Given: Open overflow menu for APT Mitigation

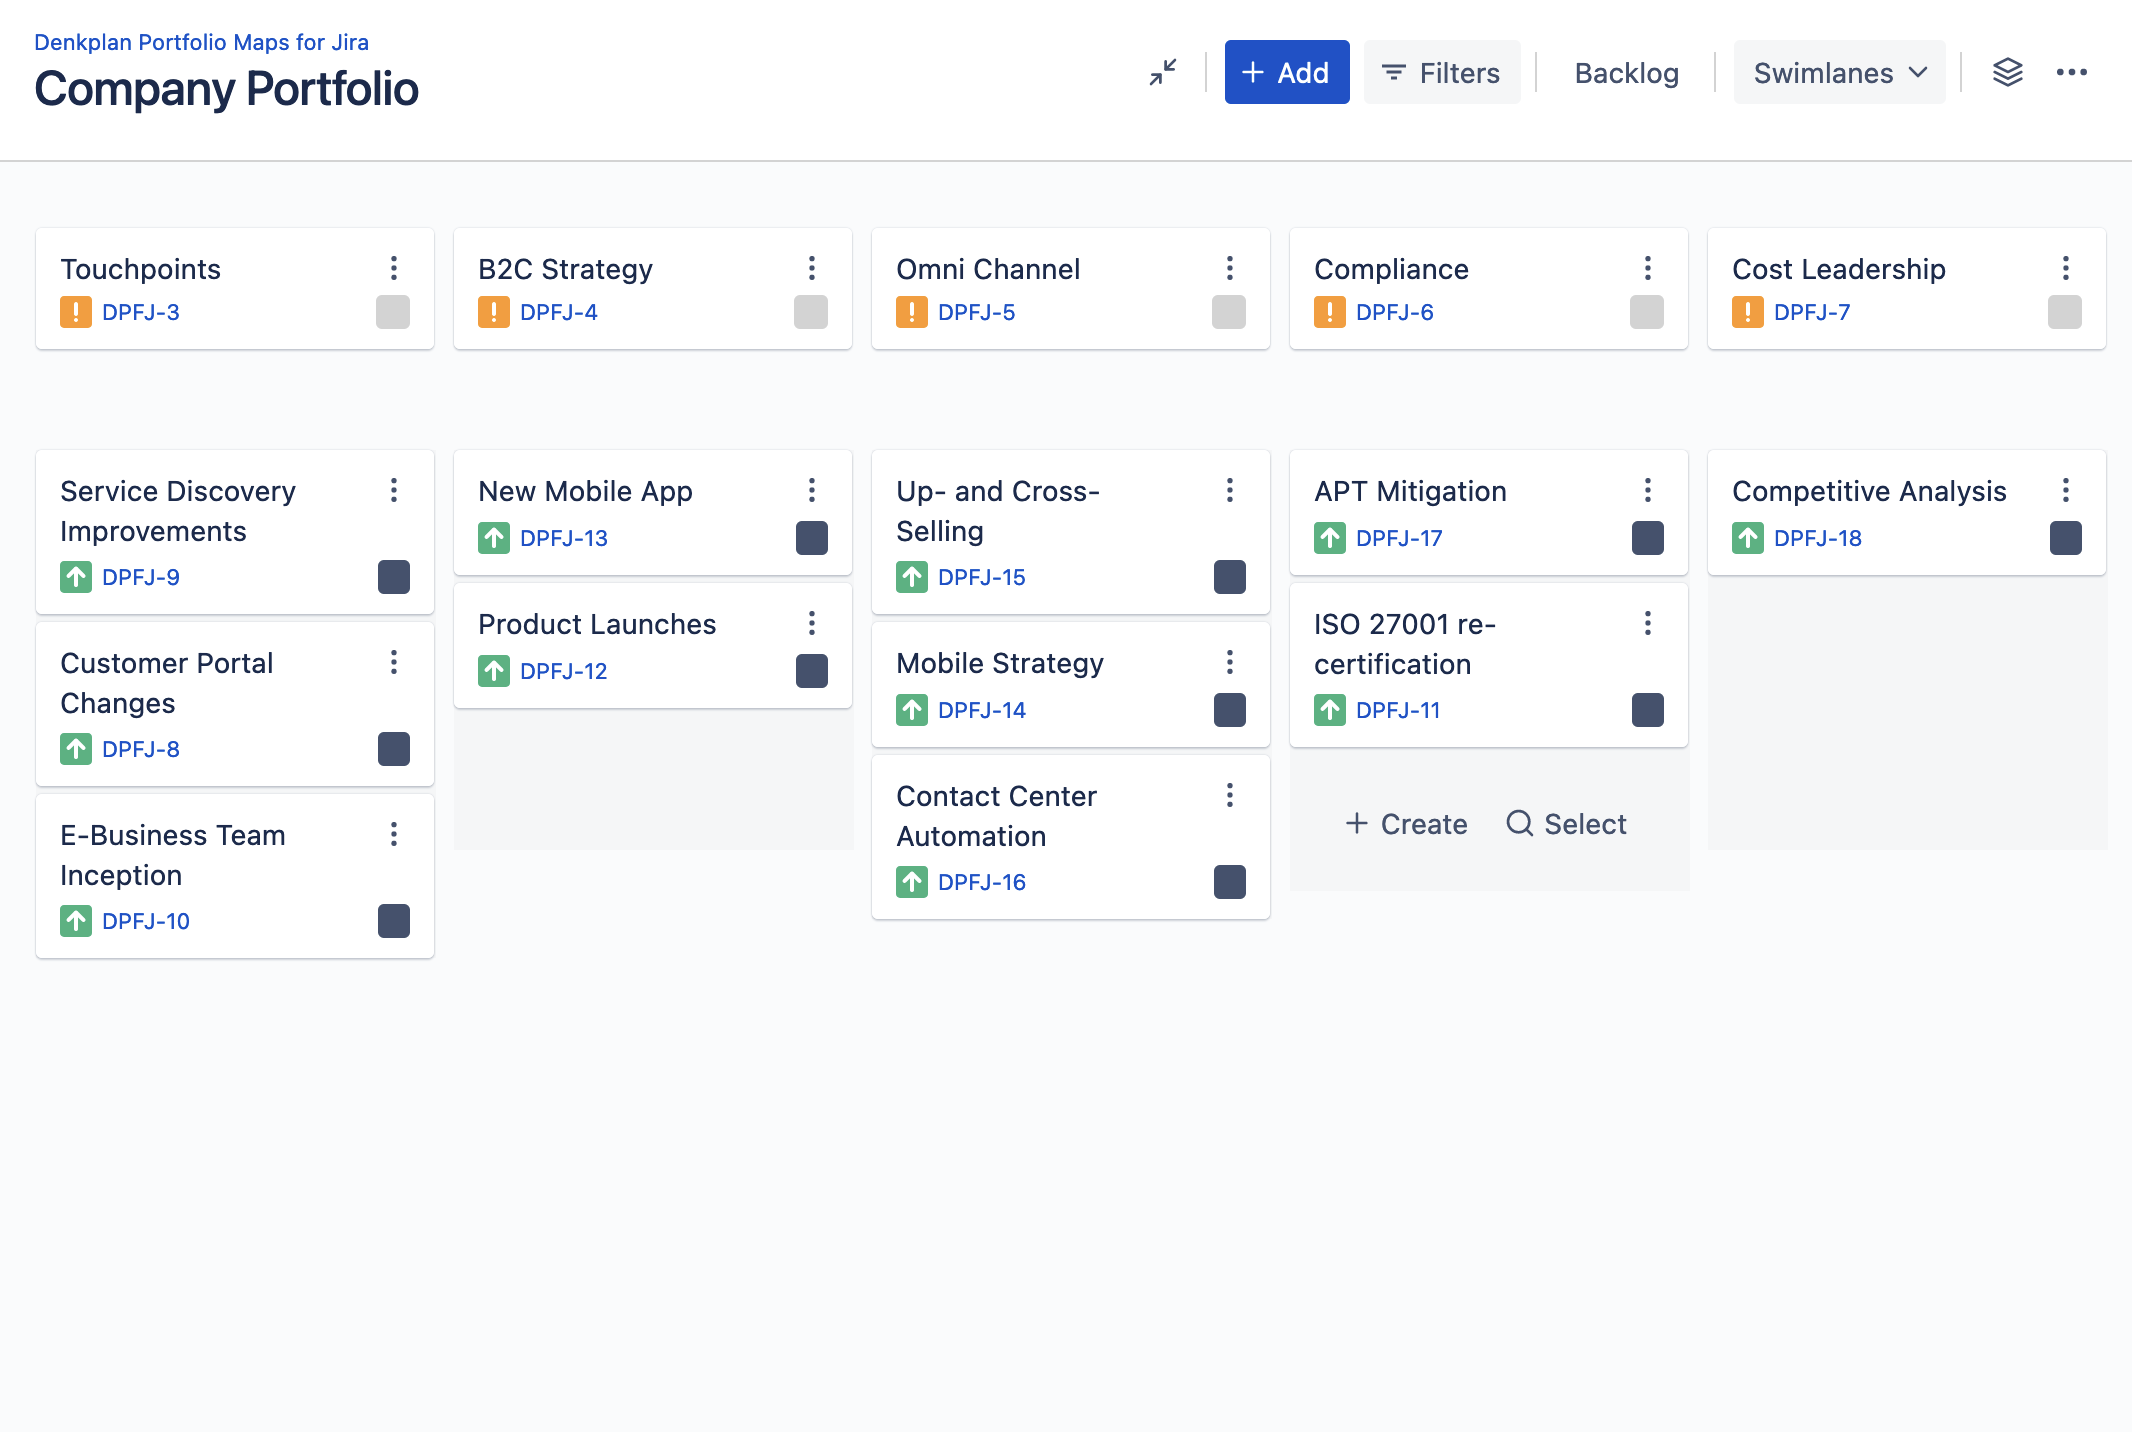Looking at the screenshot, I should point(1646,491).
